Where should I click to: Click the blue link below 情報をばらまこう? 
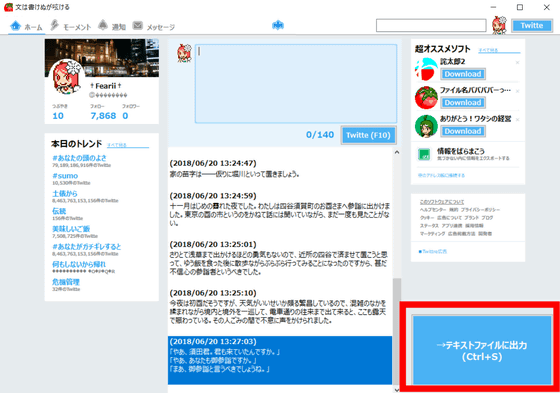pos(441,175)
